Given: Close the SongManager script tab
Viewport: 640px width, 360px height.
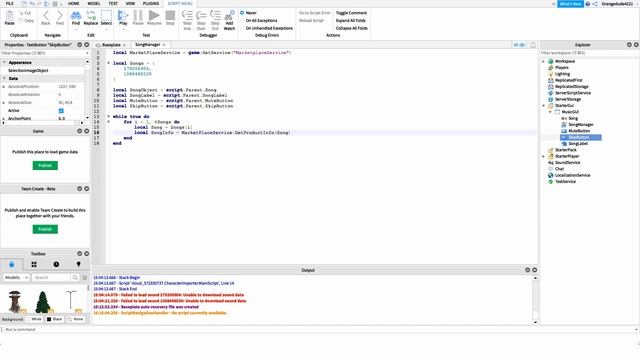Looking at the screenshot, I should pyautogui.click(x=164, y=45).
